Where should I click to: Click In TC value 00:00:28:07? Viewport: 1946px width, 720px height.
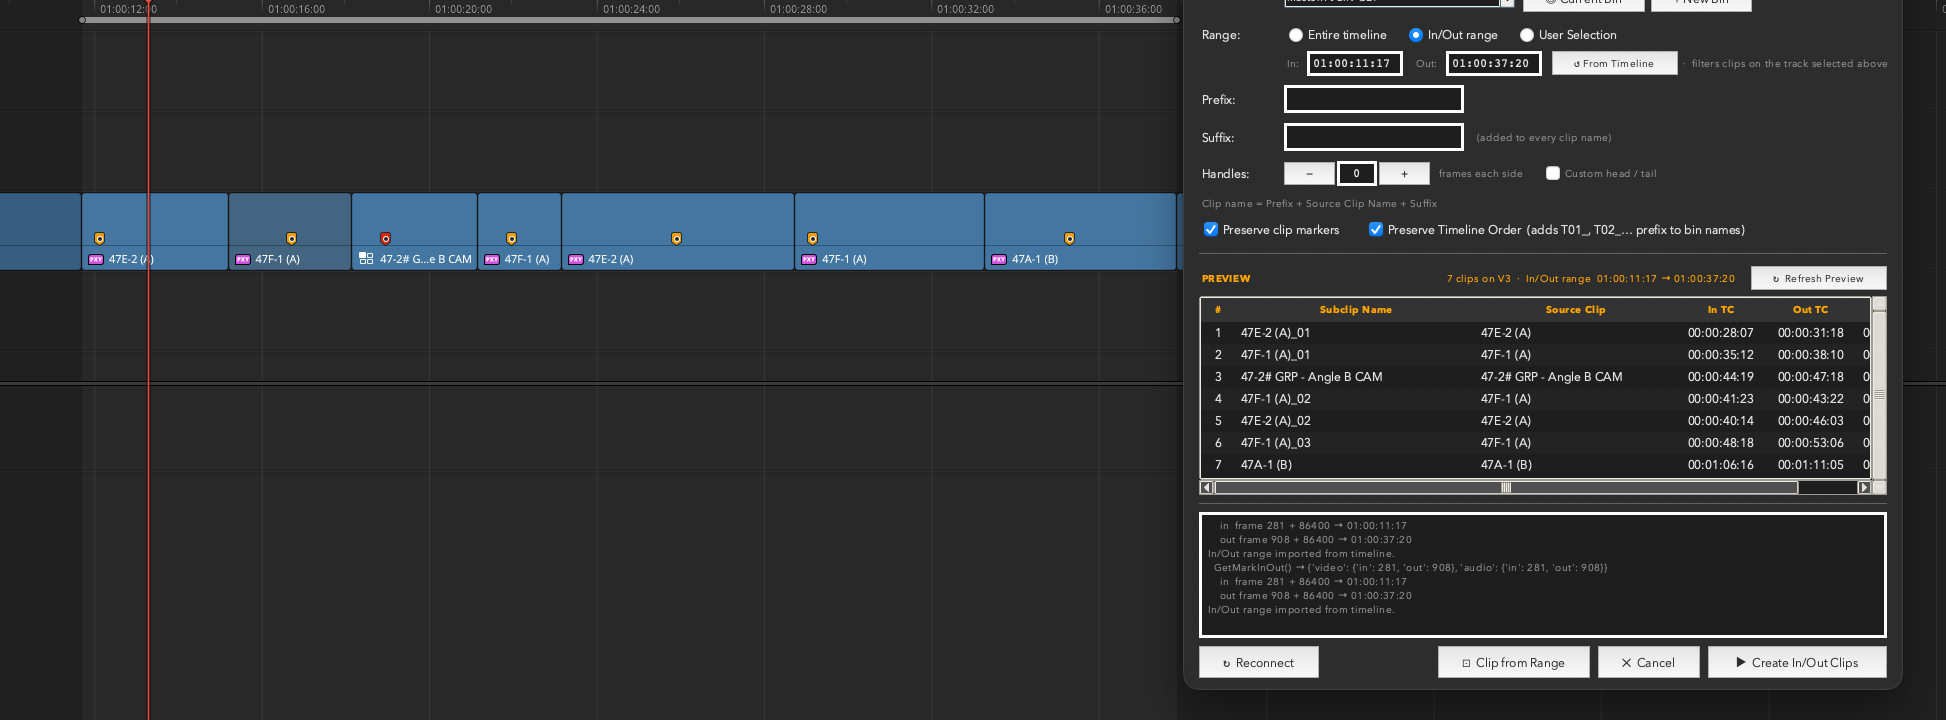(1720, 333)
